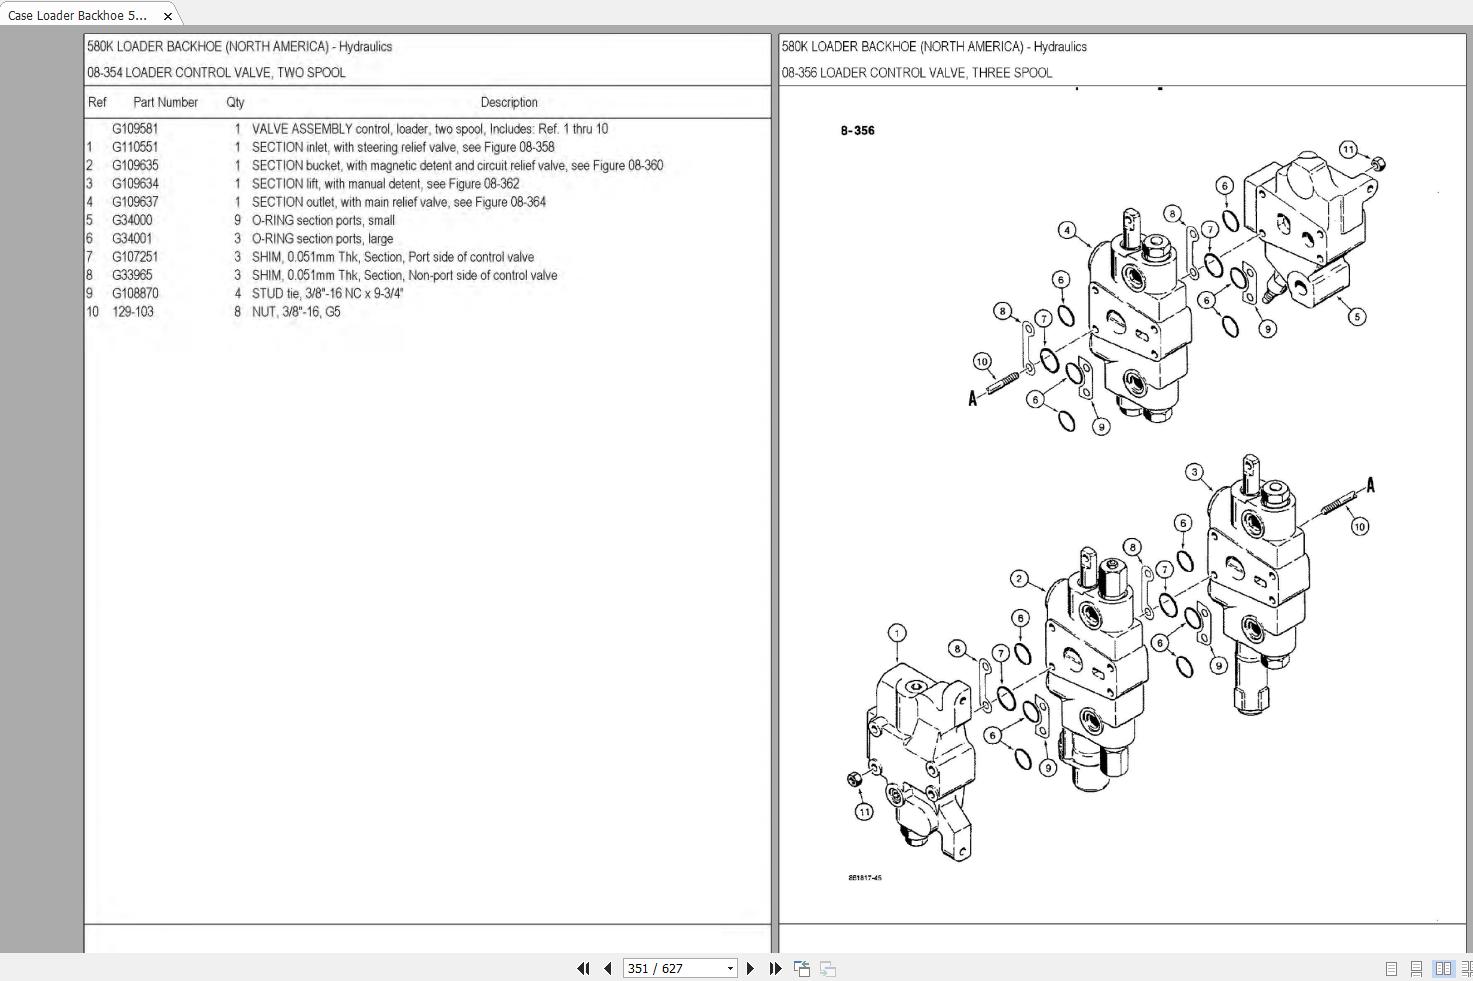Click the Part Number column header

tap(165, 102)
